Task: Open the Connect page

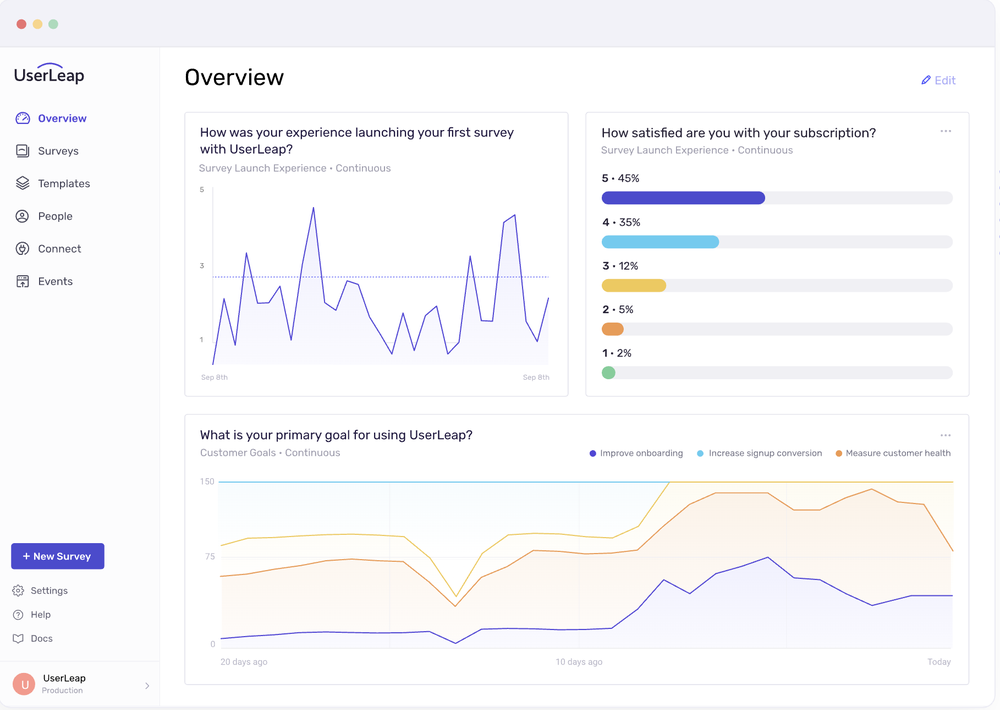Action: (59, 249)
